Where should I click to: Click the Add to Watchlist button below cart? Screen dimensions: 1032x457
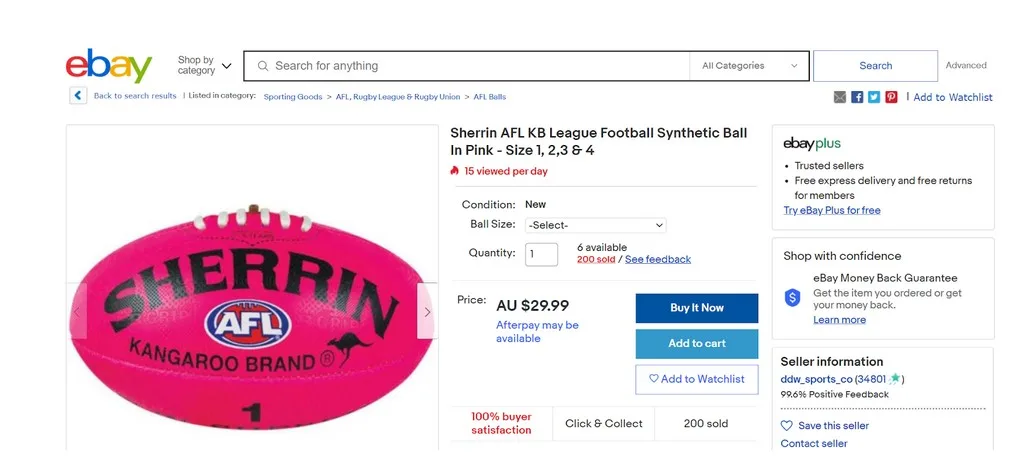pos(696,379)
